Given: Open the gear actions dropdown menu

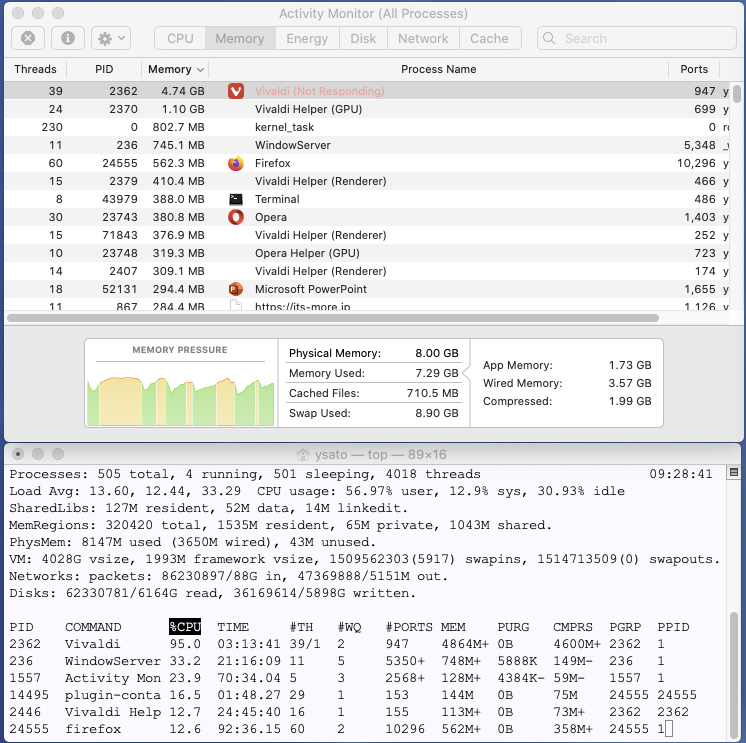Looking at the screenshot, I should point(110,38).
